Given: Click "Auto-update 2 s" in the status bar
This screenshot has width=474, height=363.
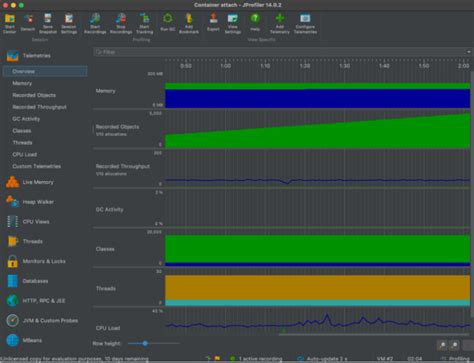Looking at the screenshot, I should [x=327, y=359].
